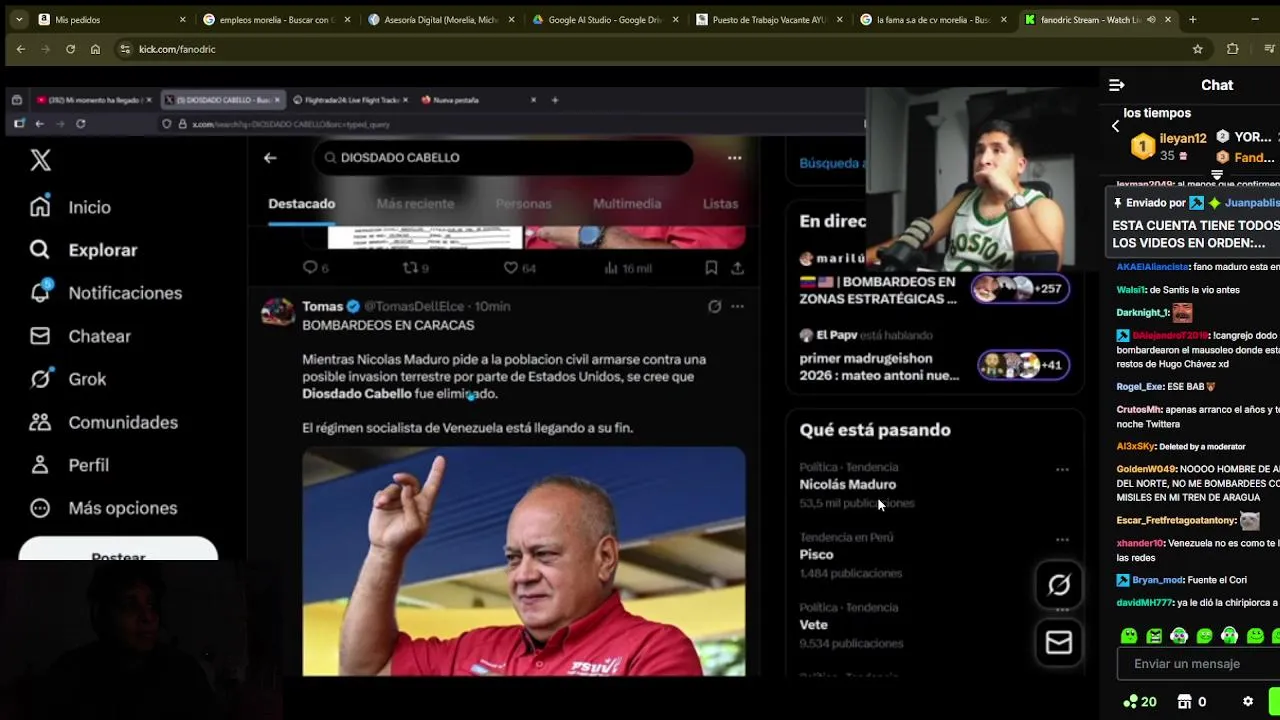Switch to the Destacado tab
This screenshot has height=720, width=1280.
tap(301, 204)
